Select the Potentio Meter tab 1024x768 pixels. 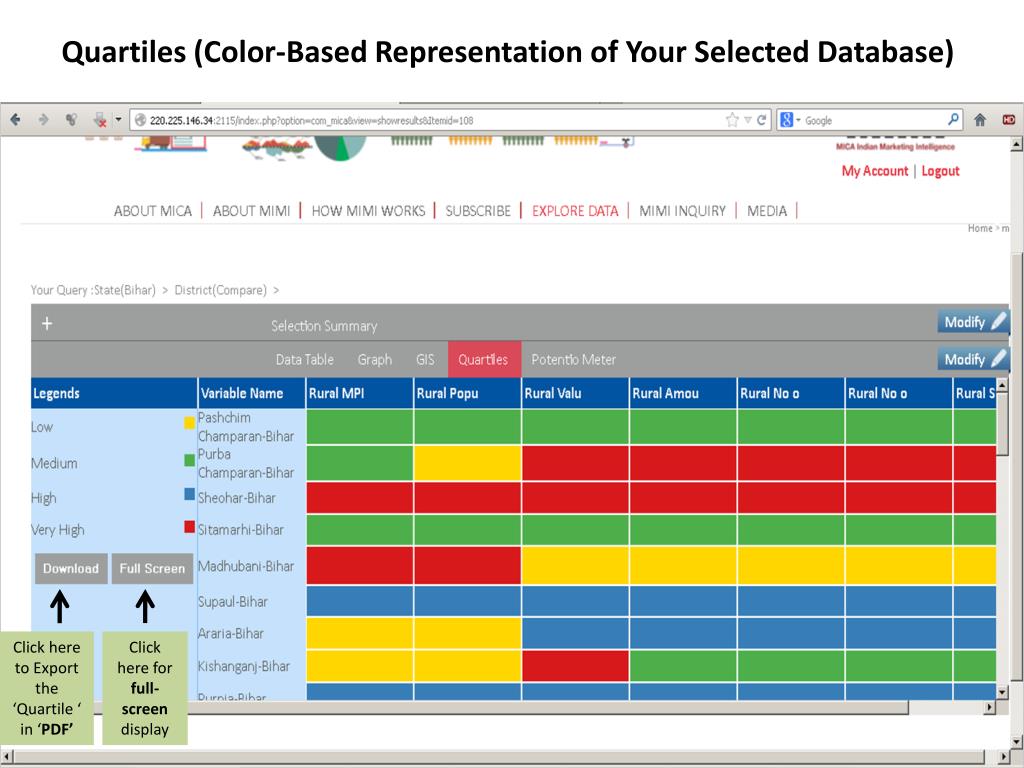[x=573, y=360]
